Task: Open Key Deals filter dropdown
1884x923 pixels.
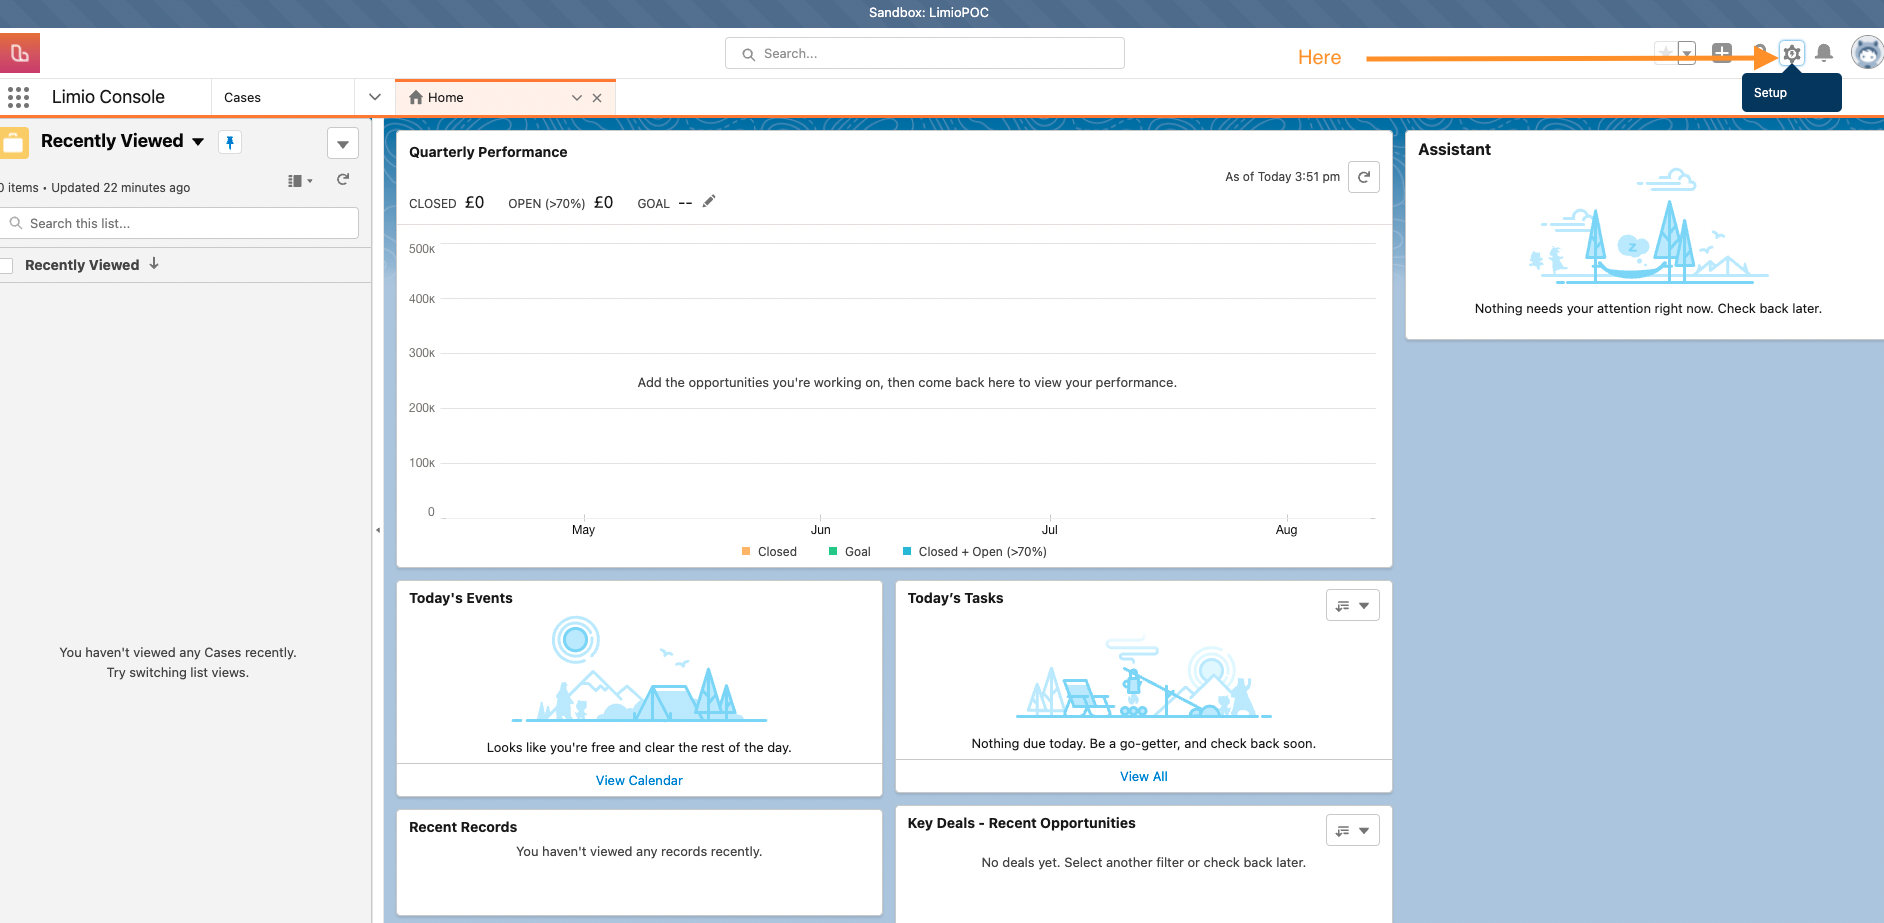Action: point(1353,830)
